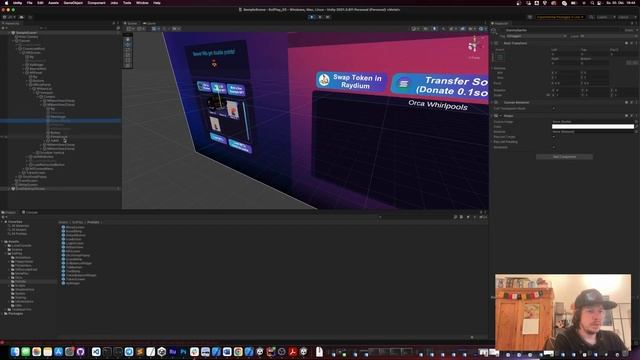Open Photoshop from the dock
The height and width of the screenshot is (360, 640).
click(183, 351)
